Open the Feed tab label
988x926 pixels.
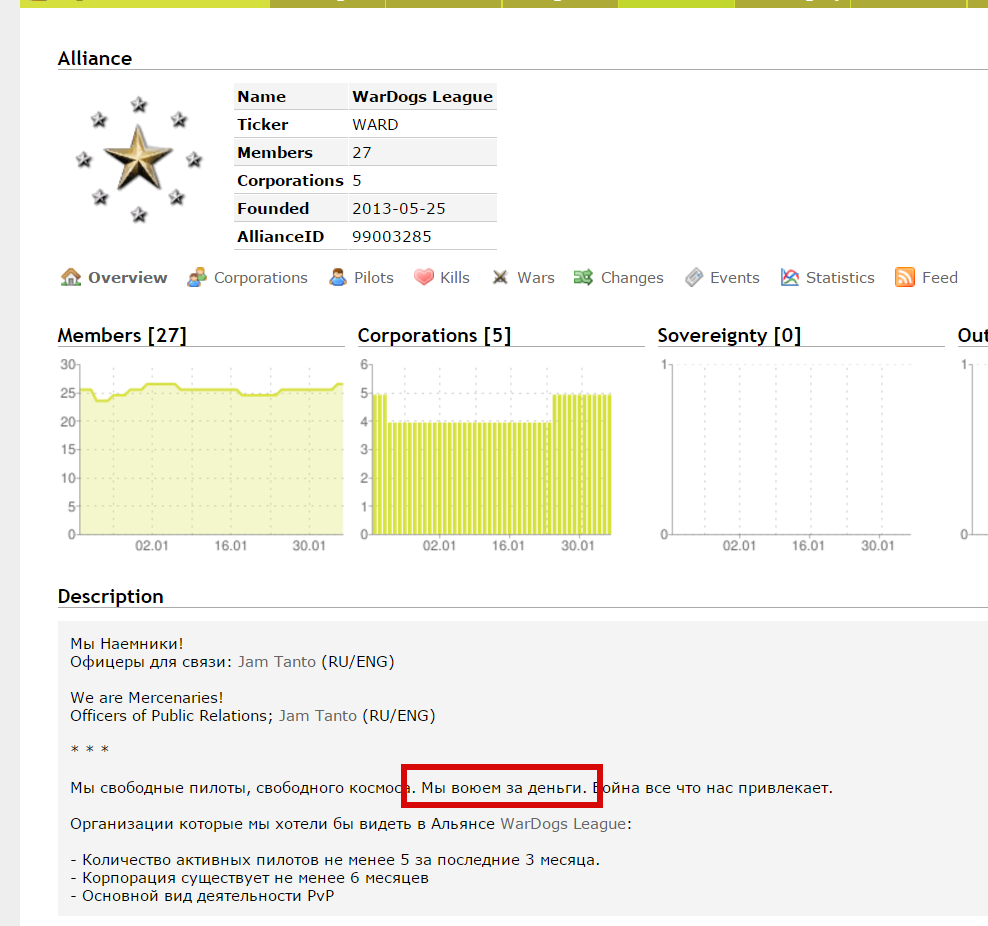(x=939, y=278)
